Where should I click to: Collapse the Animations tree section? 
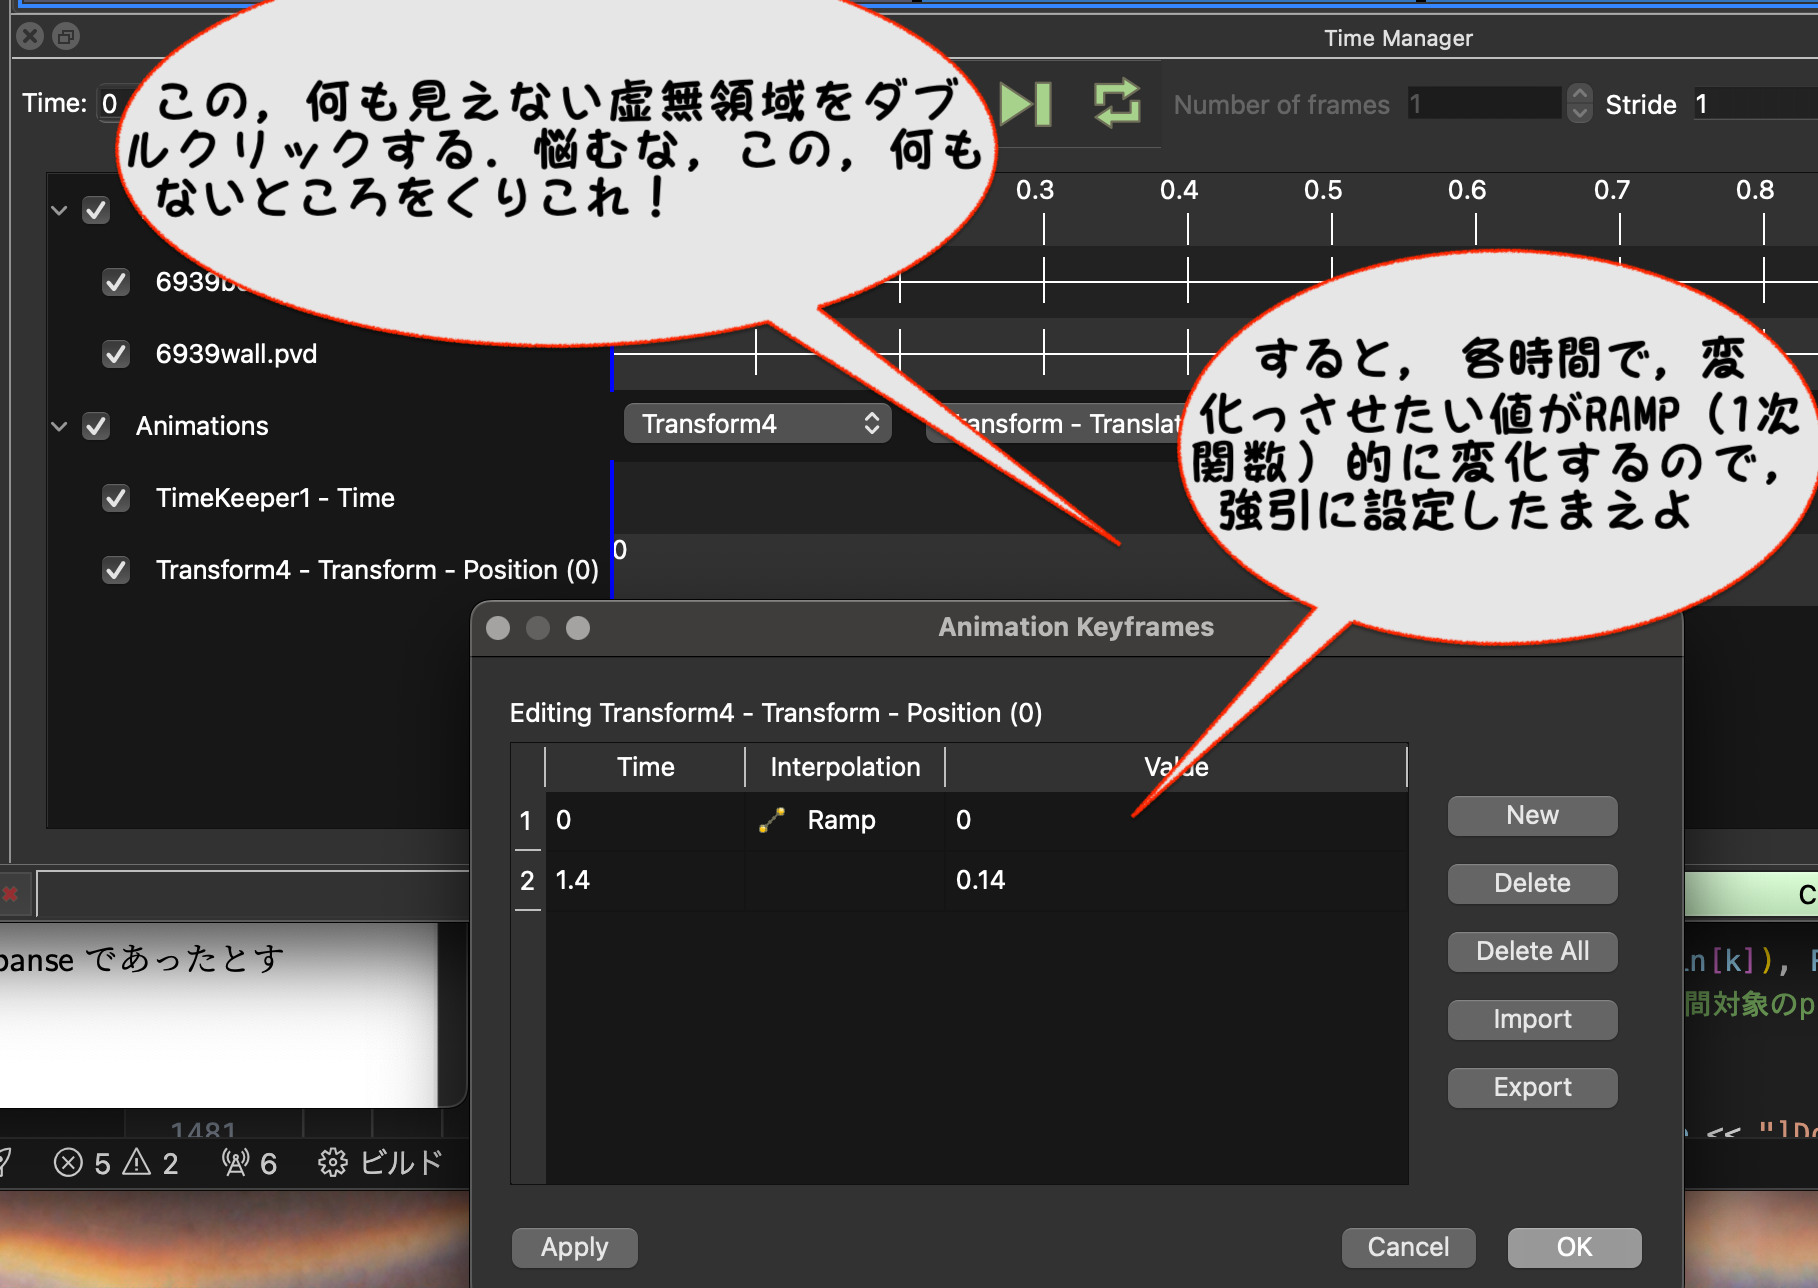[x=60, y=426]
